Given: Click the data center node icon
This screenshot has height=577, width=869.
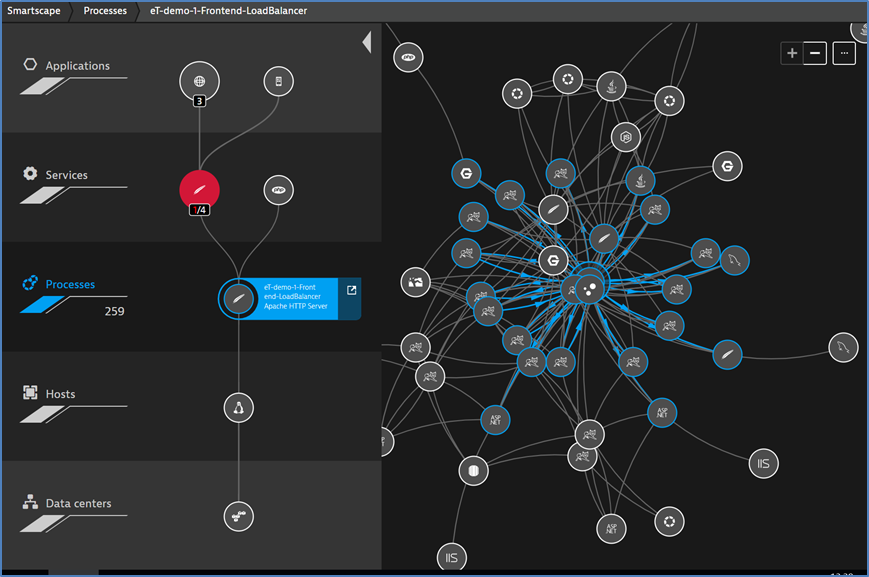Looking at the screenshot, I should (238, 516).
